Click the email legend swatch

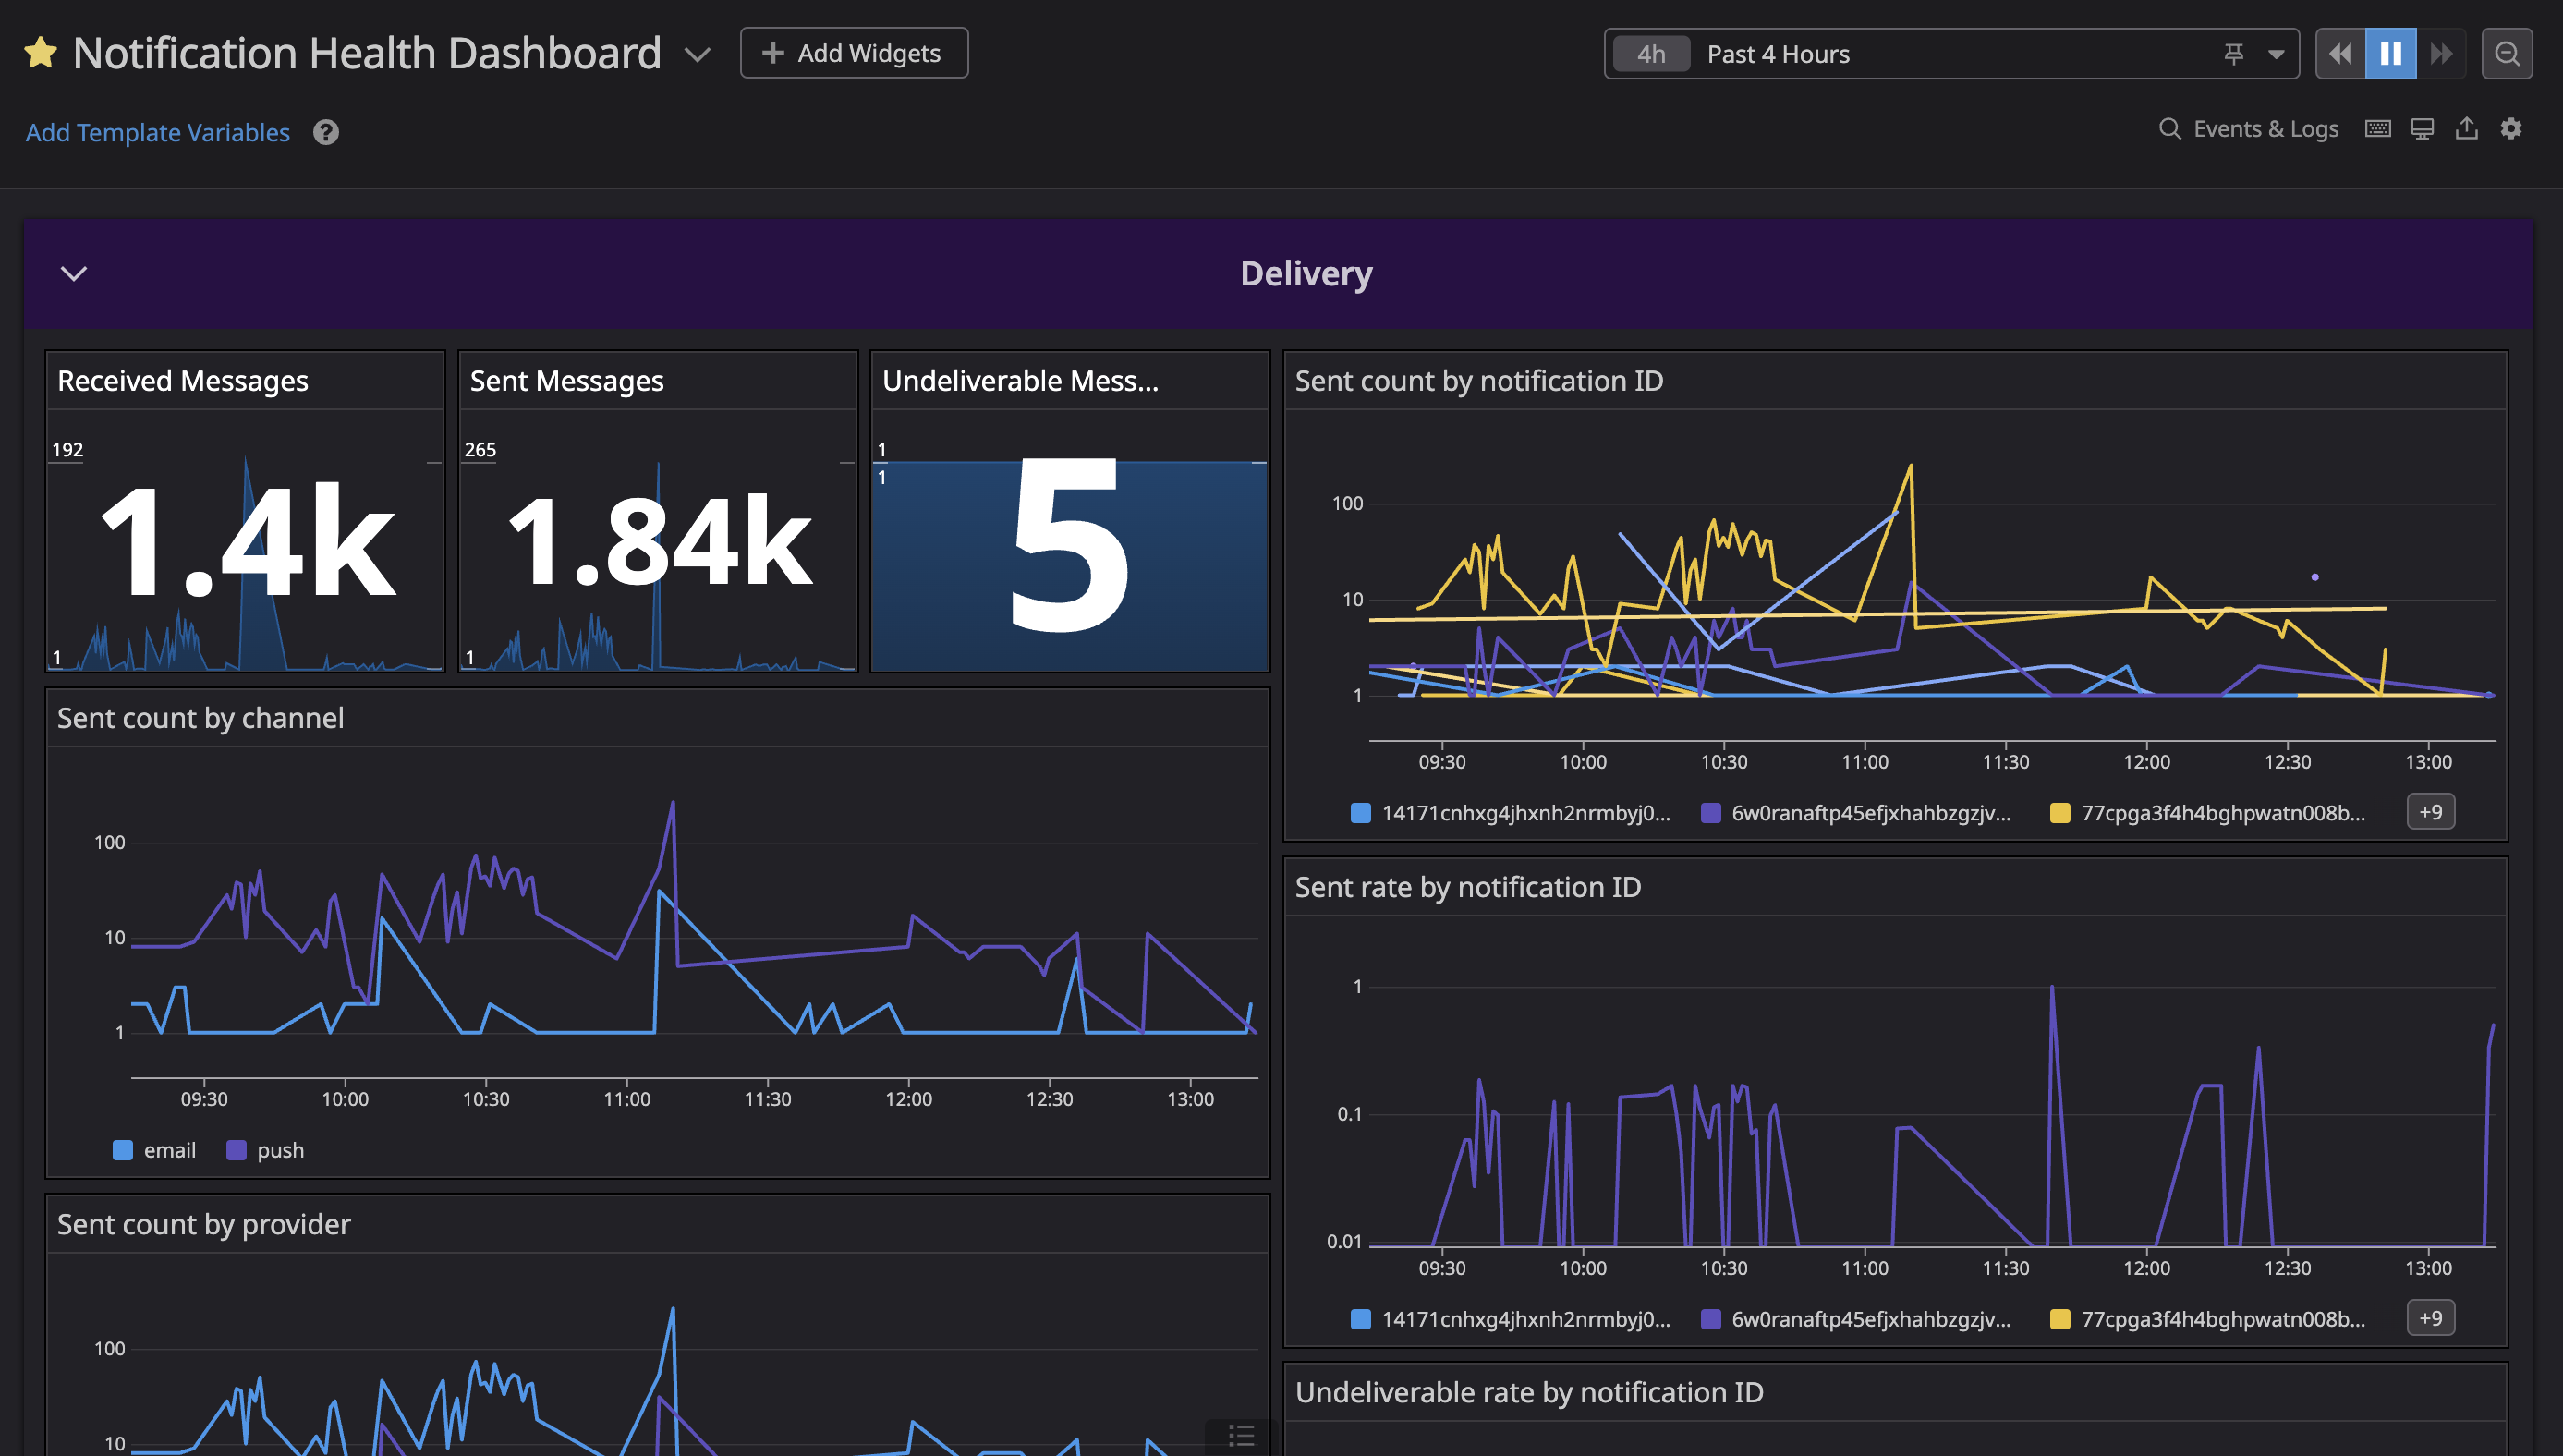coord(123,1150)
